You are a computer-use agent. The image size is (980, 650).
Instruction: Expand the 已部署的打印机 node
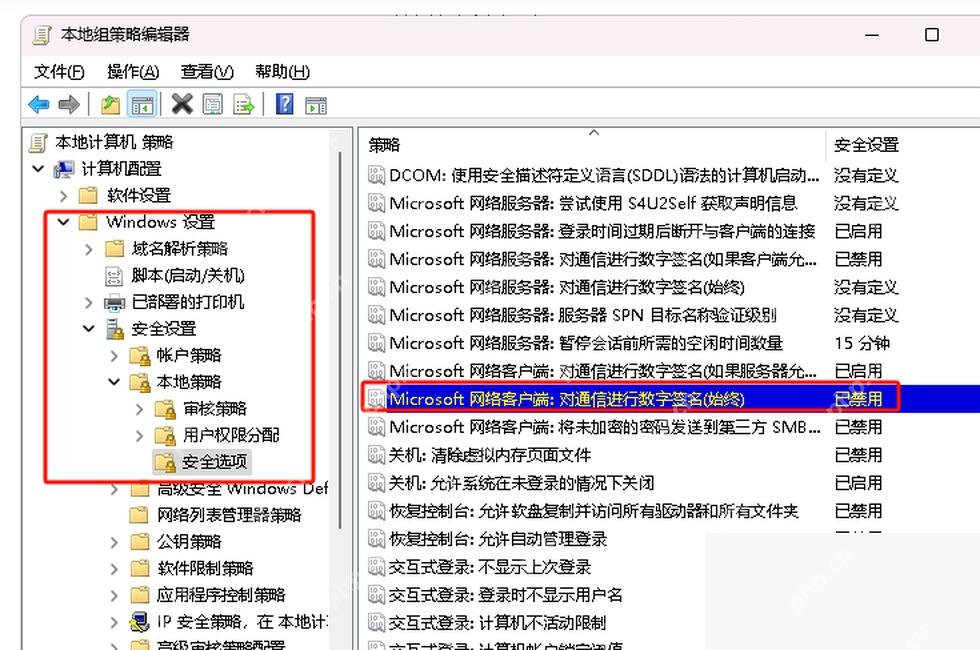click(x=89, y=302)
